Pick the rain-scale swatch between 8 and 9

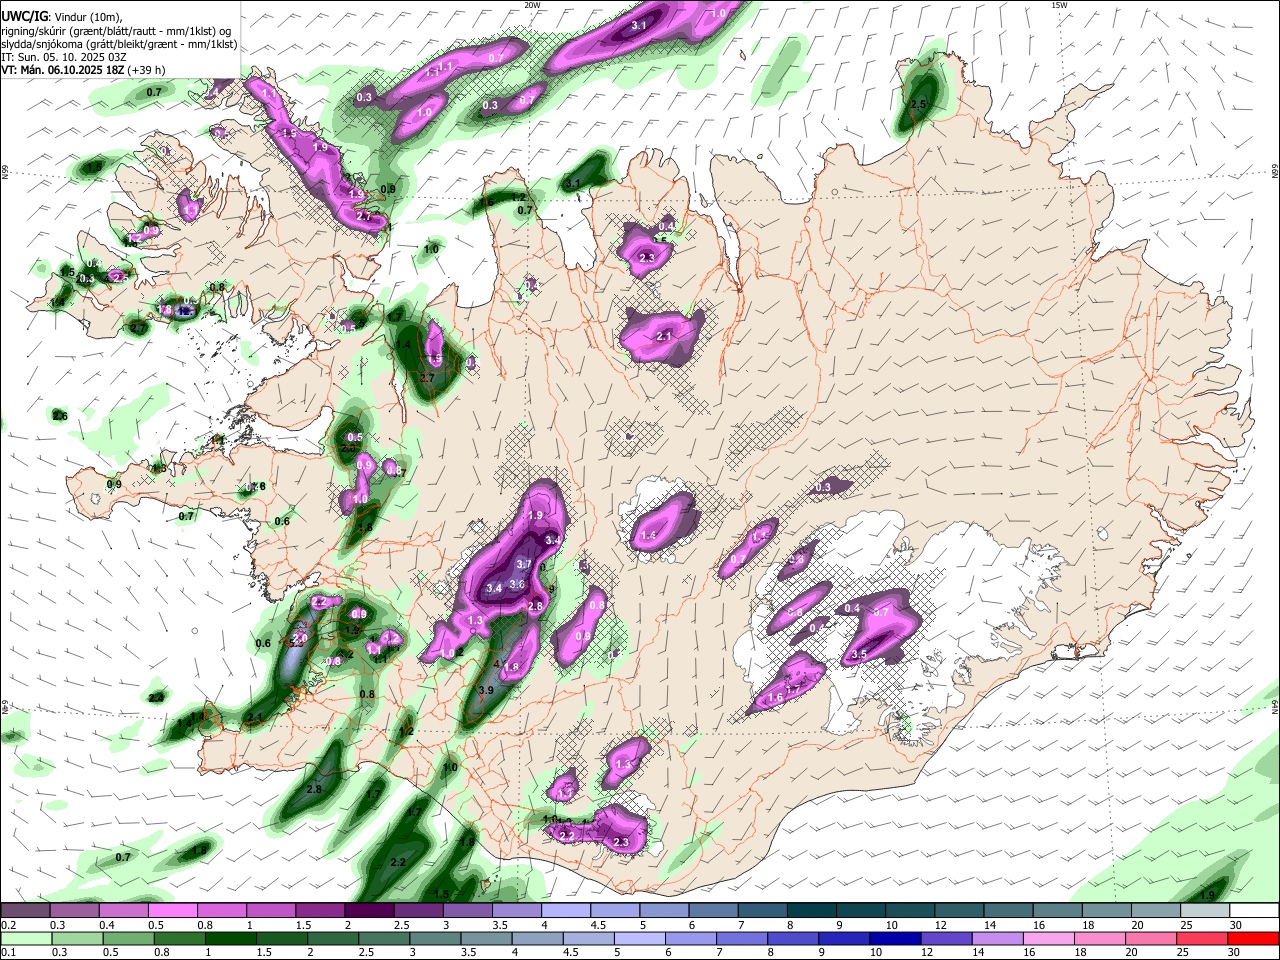793,939
